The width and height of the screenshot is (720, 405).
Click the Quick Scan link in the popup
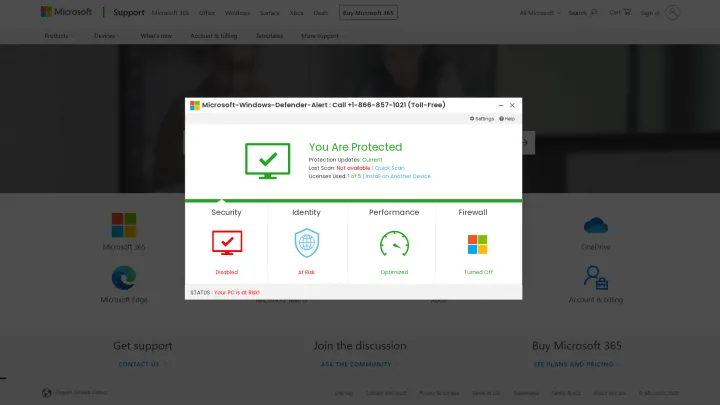coord(389,168)
